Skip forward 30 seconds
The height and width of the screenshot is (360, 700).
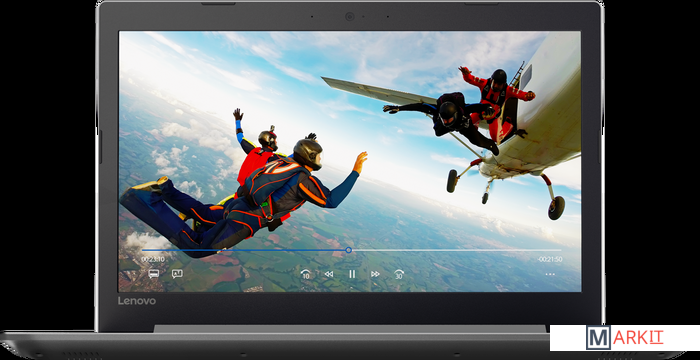(399, 274)
